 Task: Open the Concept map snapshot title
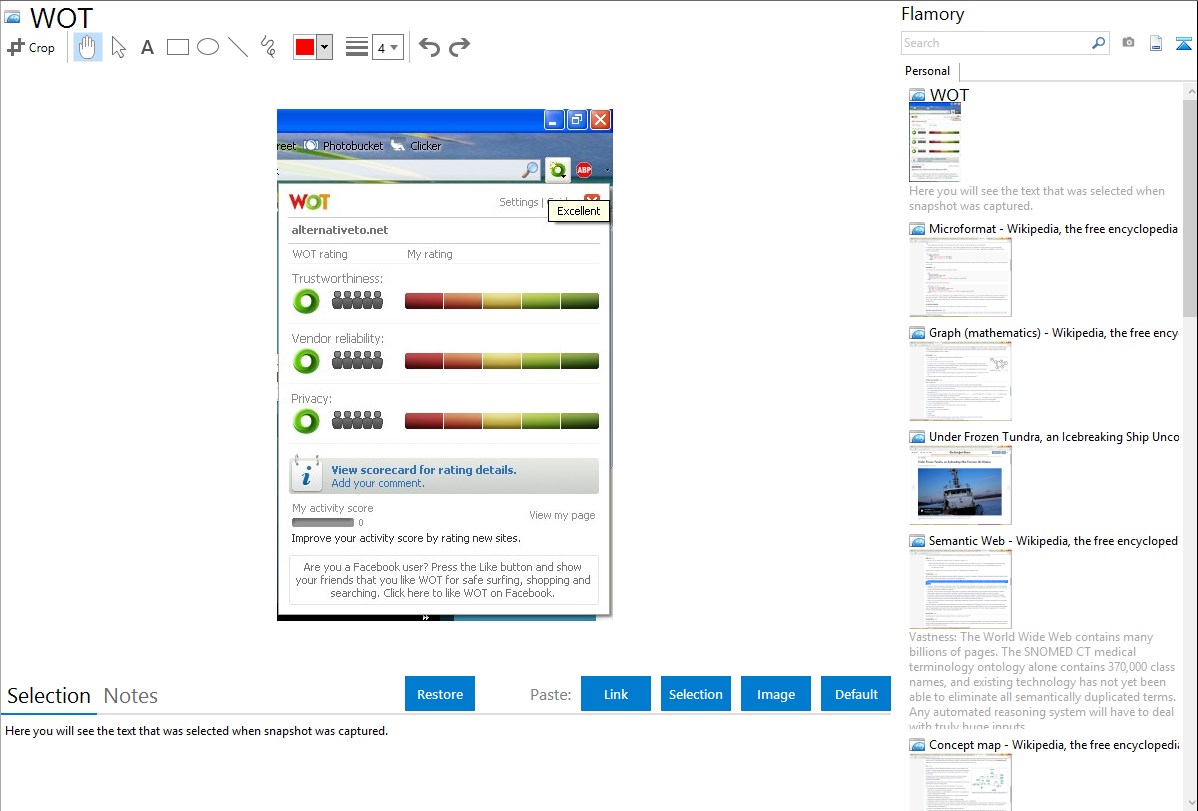pyautogui.click(x=1054, y=744)
